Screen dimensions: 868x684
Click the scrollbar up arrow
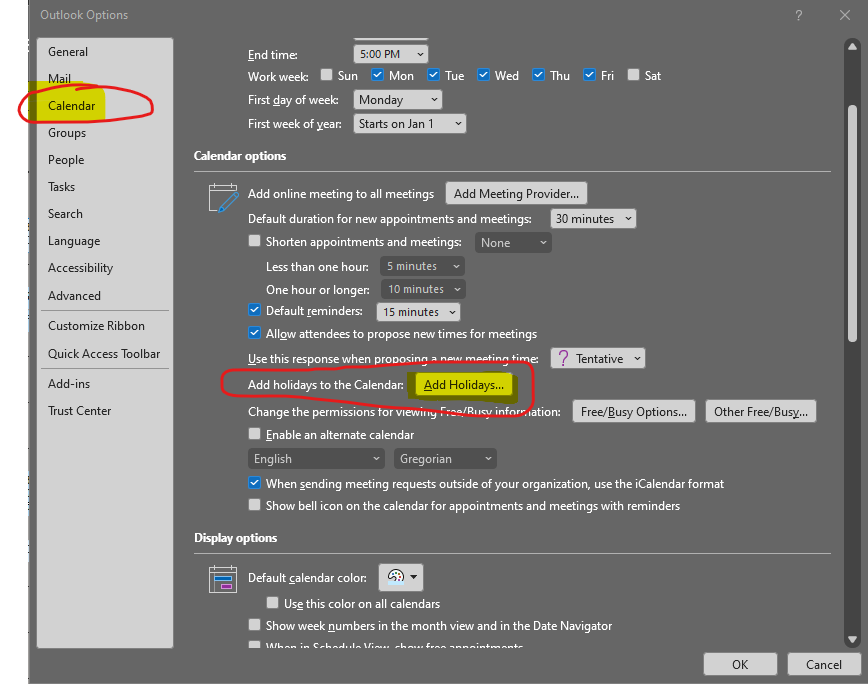tap(852, 47)
